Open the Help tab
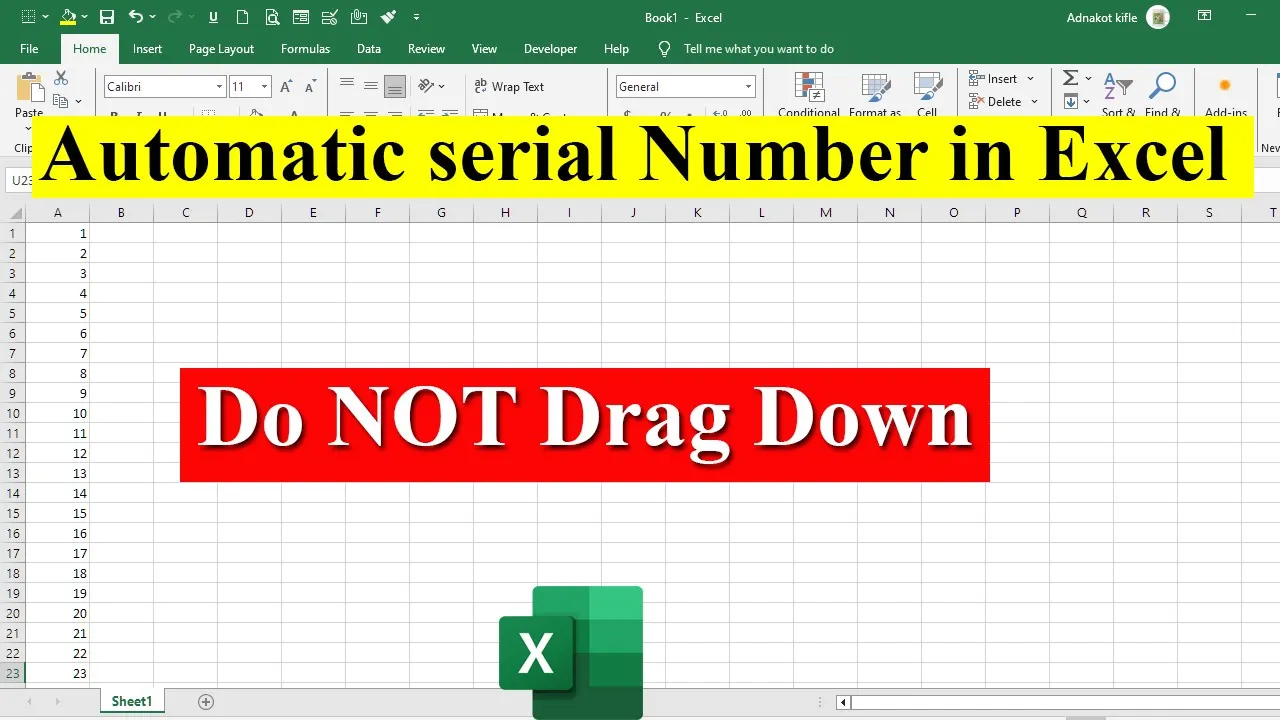The width and height of the screenshot is (1280, 720). coord(616,49)
